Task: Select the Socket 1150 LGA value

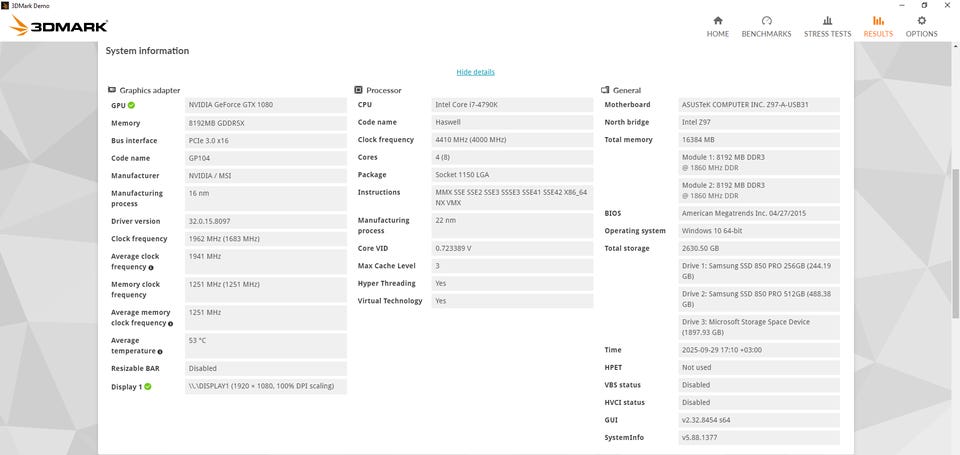Action: pos(512,175)
